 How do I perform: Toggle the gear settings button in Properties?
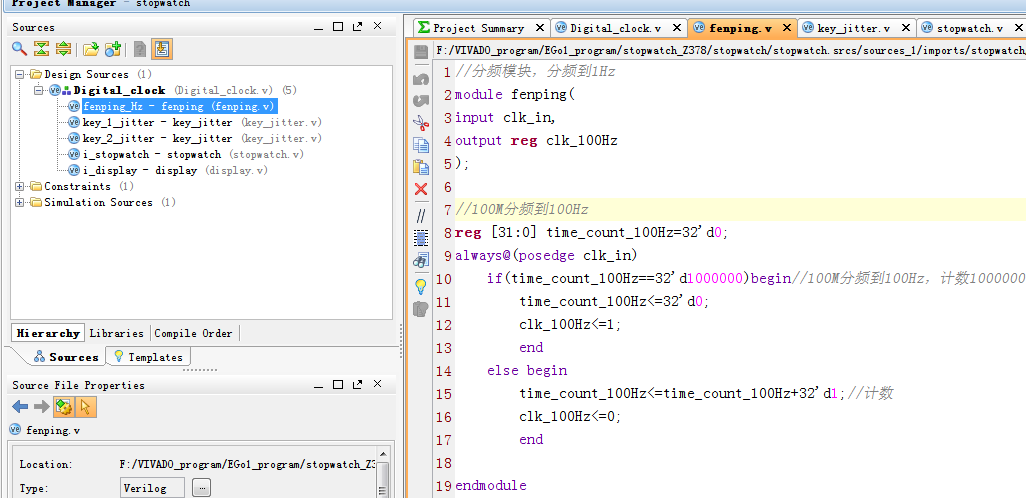[63, 406]
